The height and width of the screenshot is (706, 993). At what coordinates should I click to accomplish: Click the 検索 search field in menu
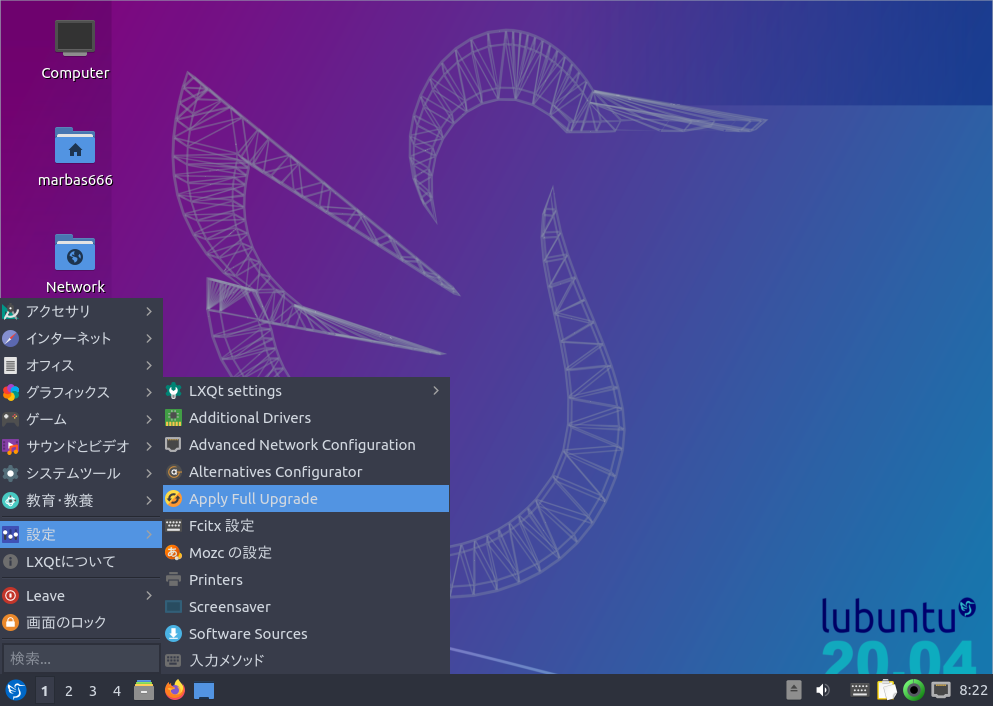coord(81,659)
